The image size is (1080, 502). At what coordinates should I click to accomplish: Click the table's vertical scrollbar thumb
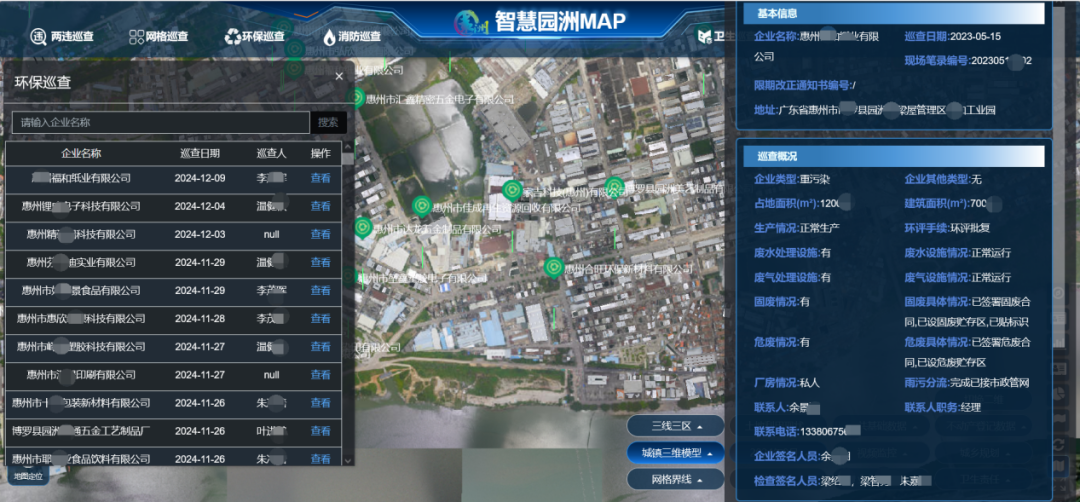click(x=347, y=159)
